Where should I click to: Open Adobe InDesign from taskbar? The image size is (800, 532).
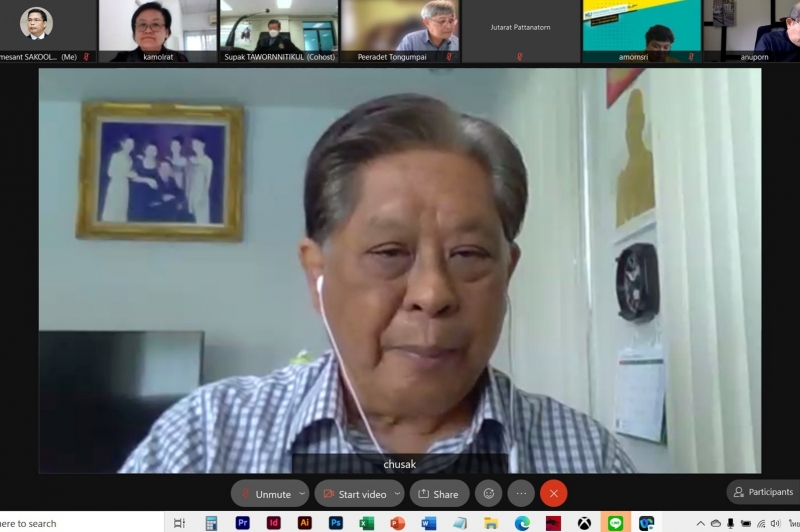[x=273, y=523]
